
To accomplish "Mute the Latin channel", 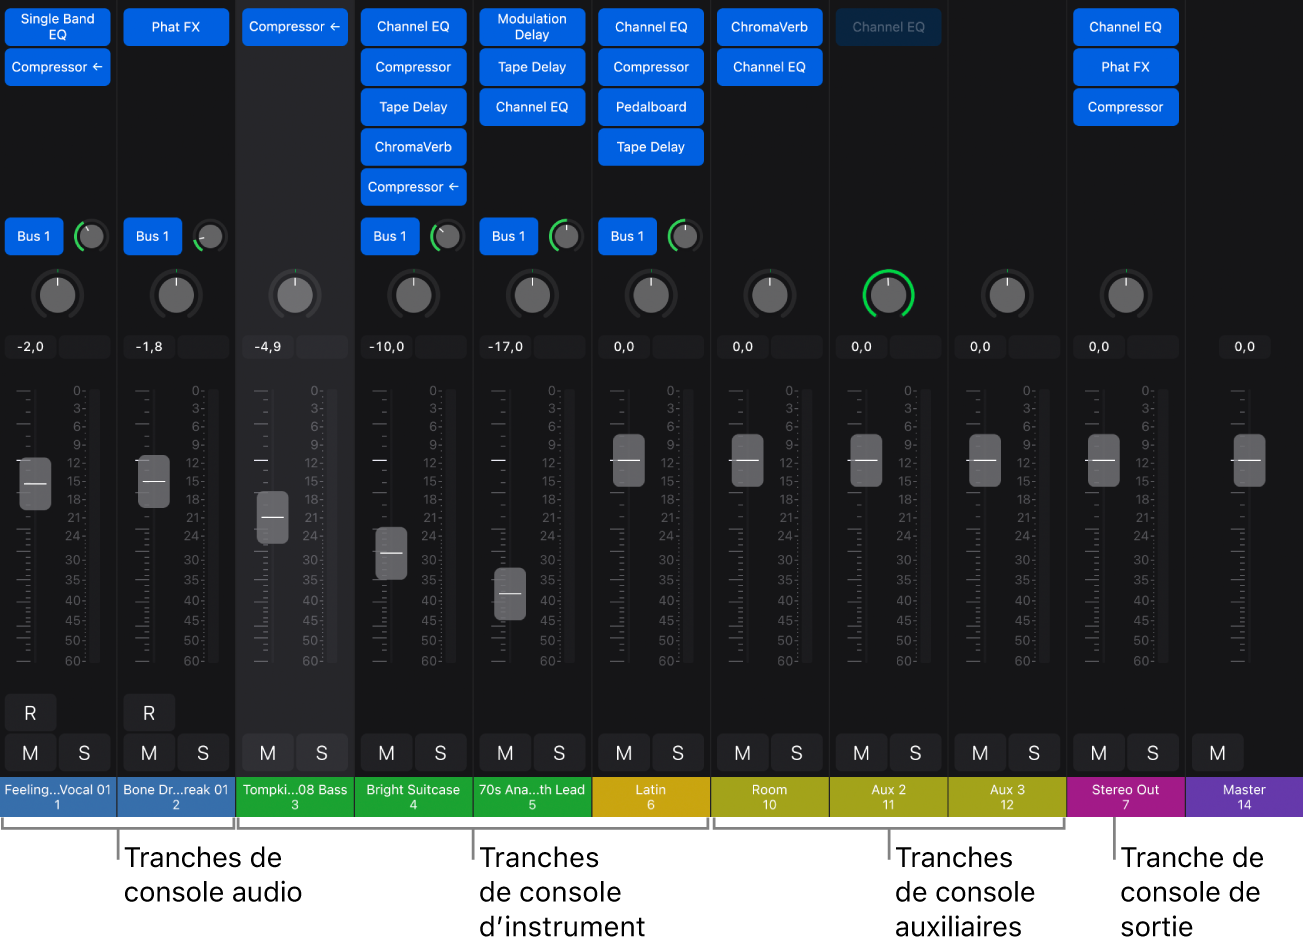I will tap(623, 752).
